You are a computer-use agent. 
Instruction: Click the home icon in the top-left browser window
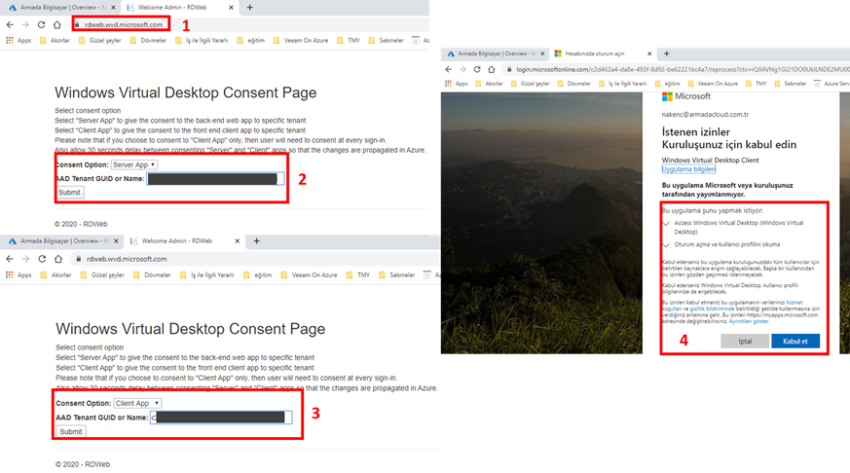[57, 24]
